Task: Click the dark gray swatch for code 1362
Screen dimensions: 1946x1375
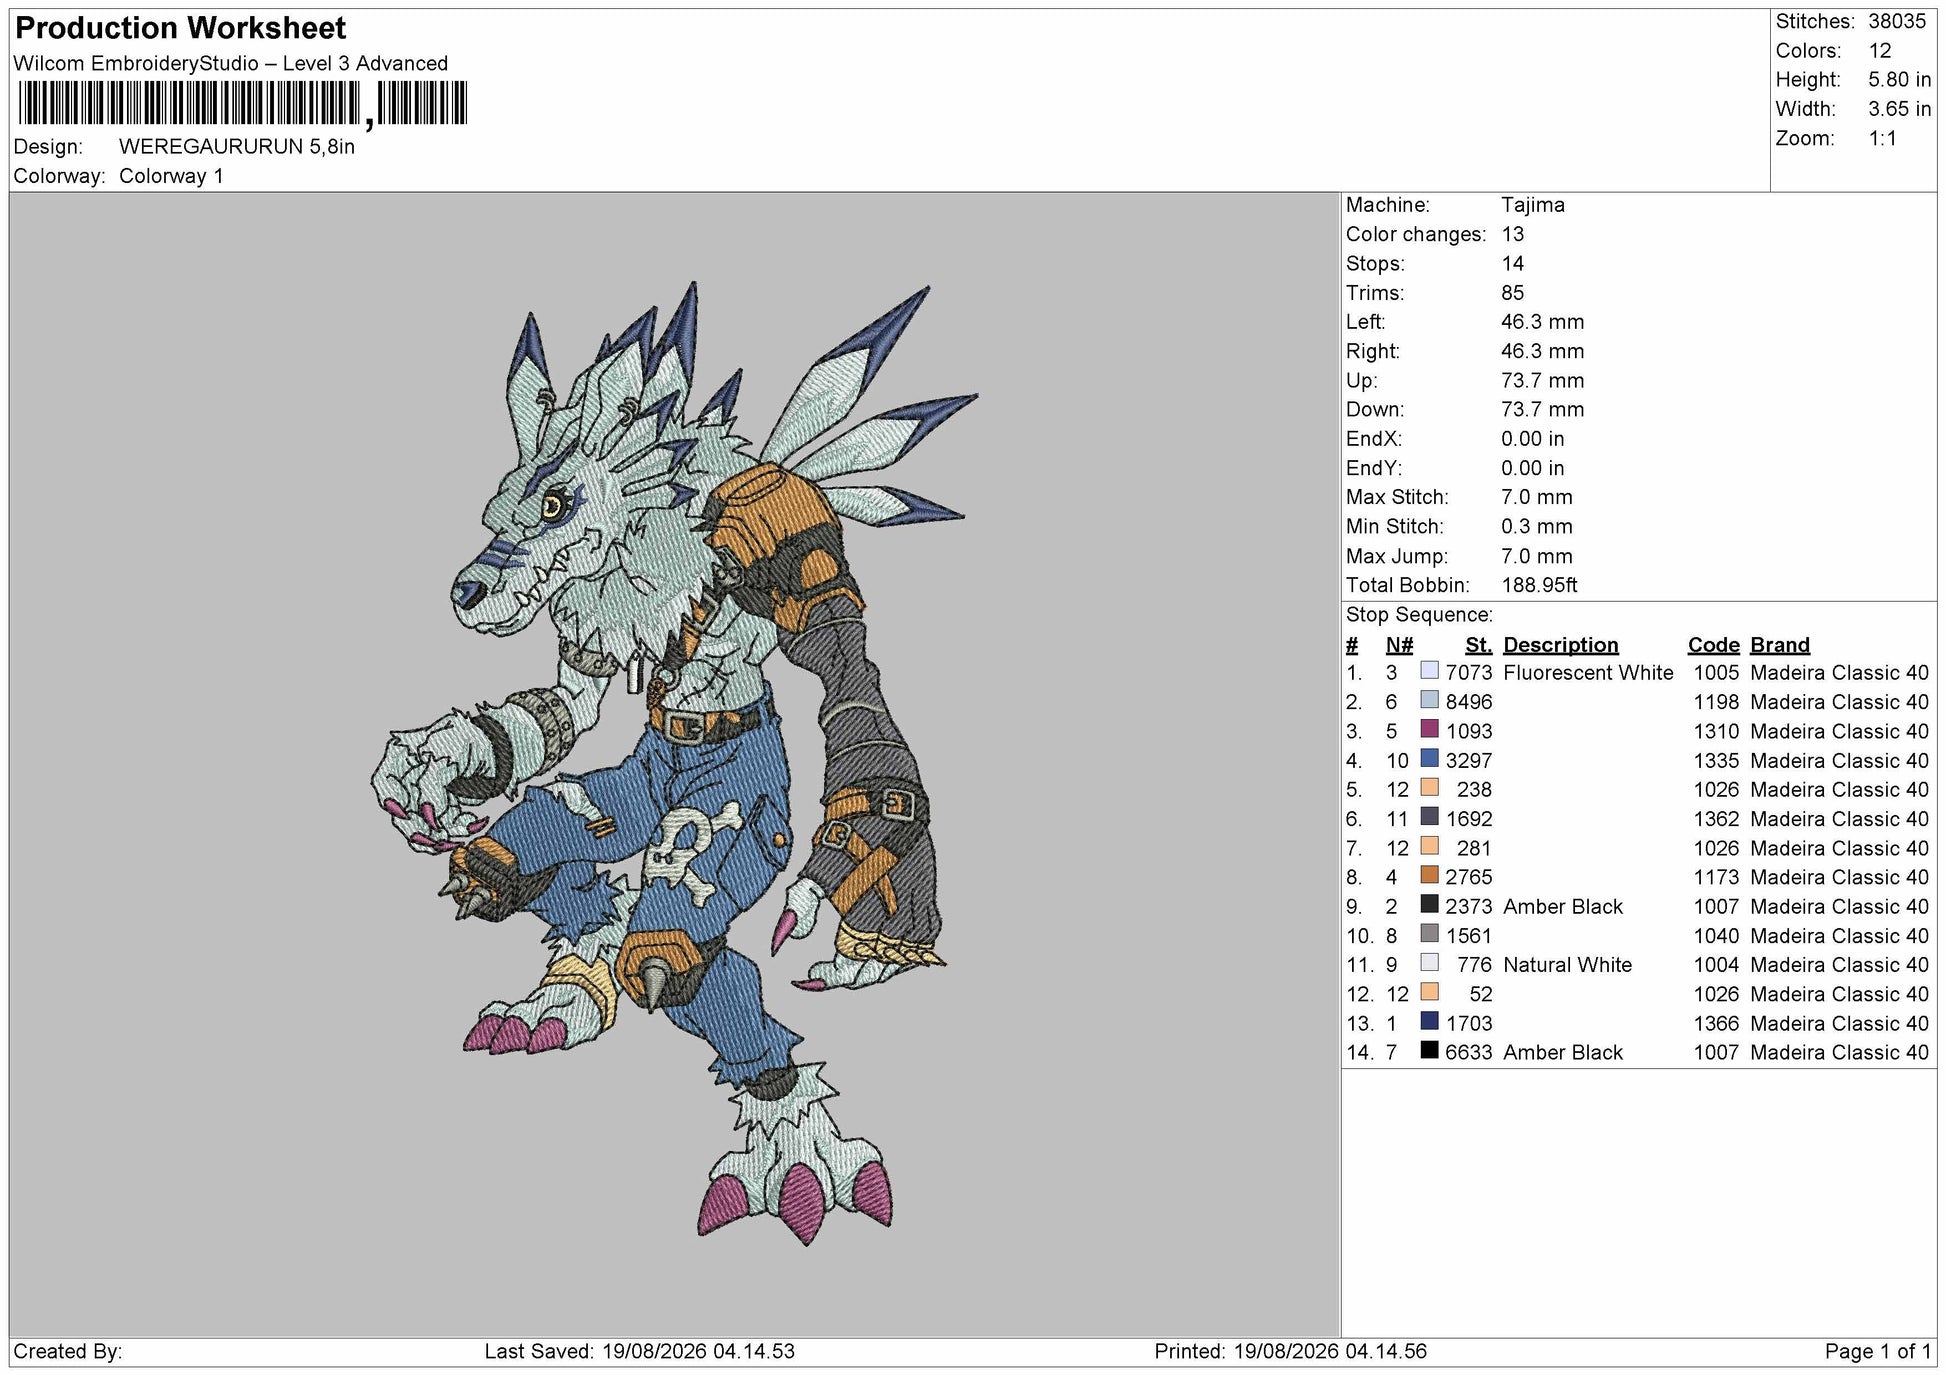Action: click(1429, 817)
